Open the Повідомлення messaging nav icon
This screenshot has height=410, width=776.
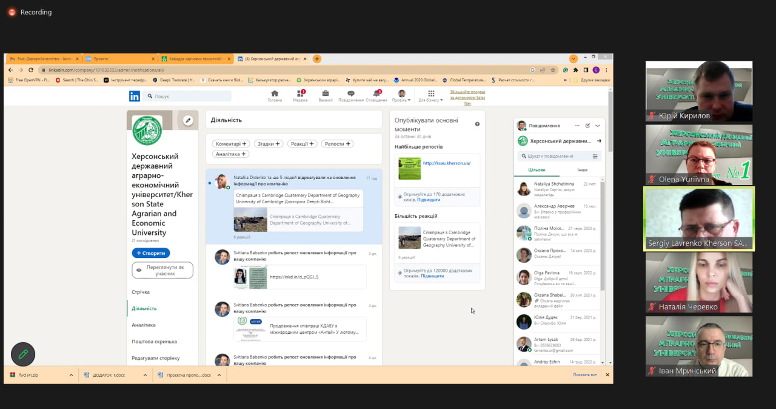(x=351, y=96)
